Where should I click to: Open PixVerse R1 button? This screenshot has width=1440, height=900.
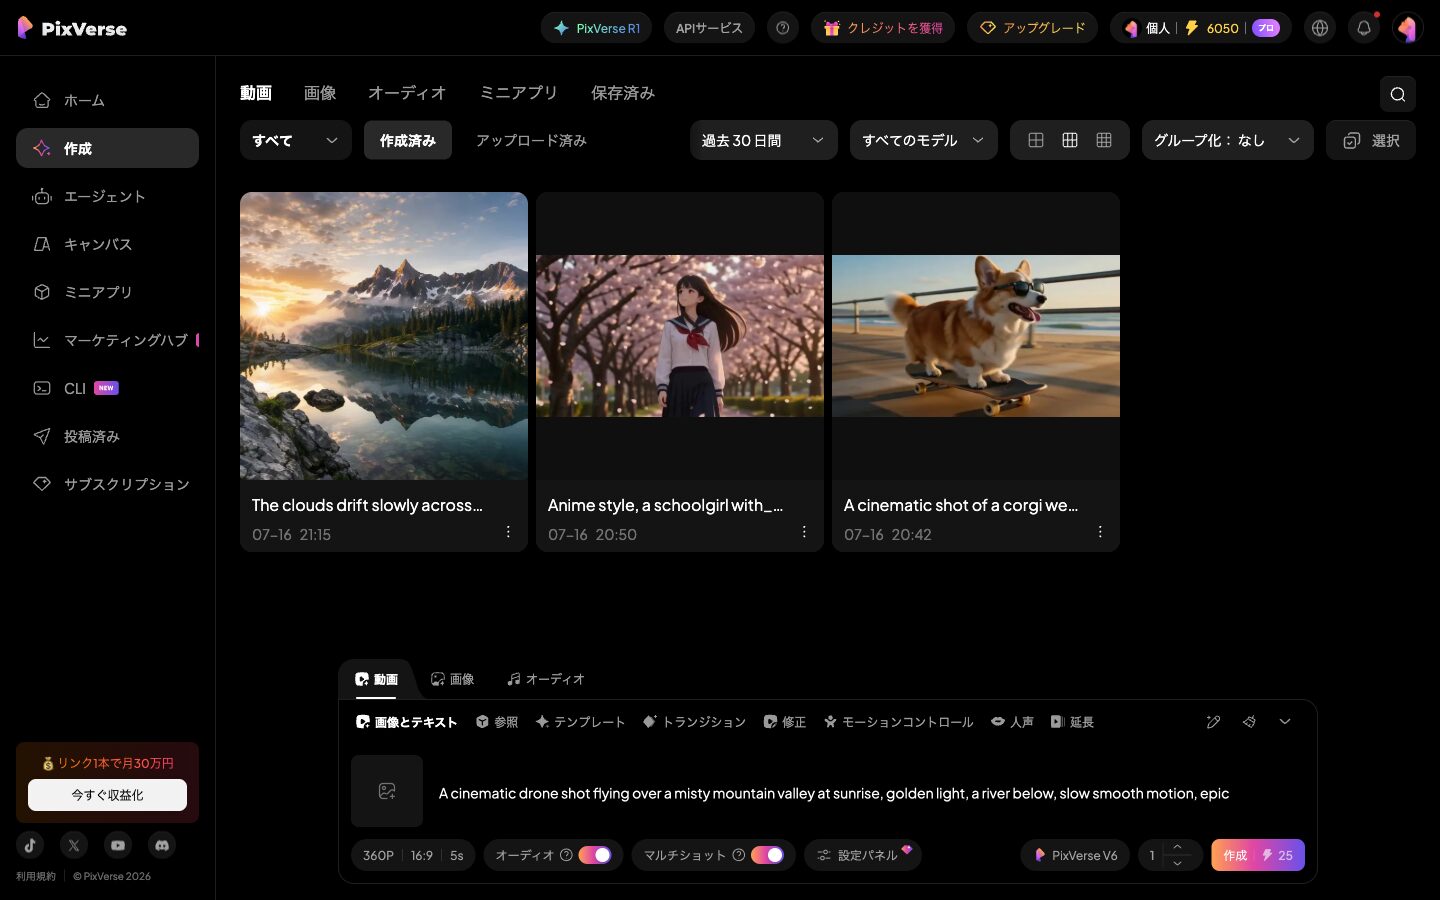click(x=596, y=28)
